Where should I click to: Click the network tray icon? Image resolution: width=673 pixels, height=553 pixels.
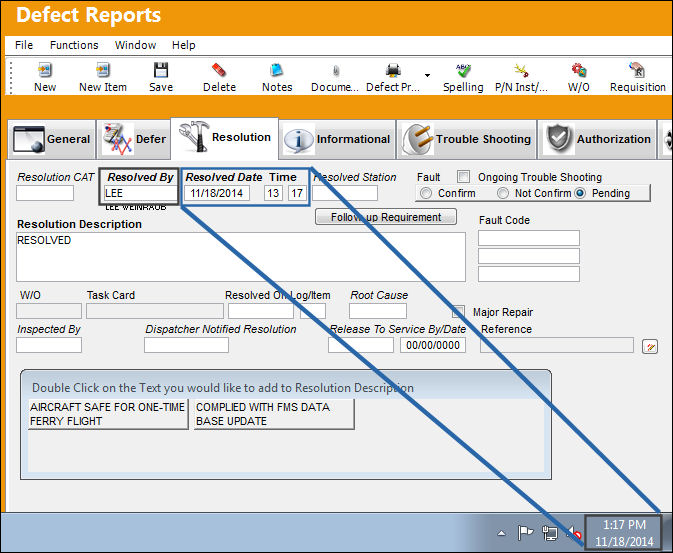pos(549,533)
